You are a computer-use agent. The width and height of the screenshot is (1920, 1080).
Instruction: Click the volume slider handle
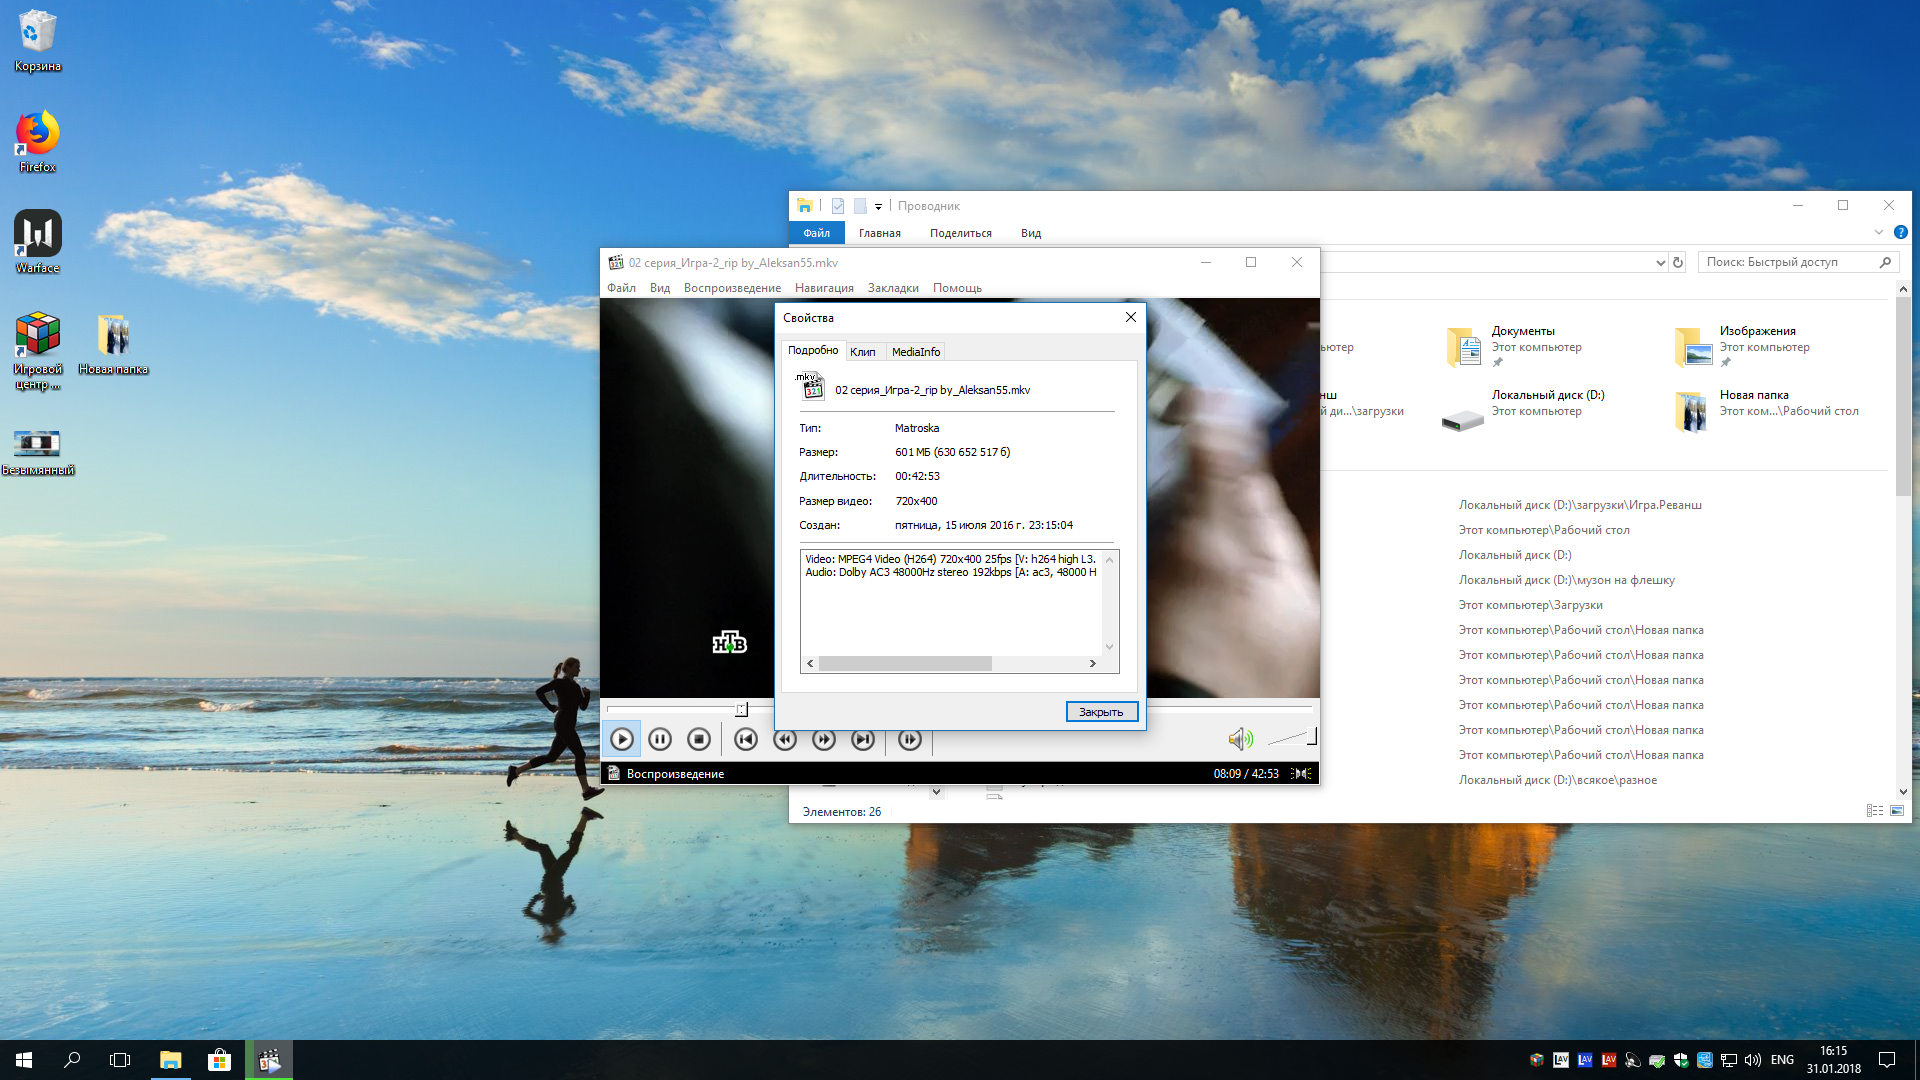pos(1312,737)
